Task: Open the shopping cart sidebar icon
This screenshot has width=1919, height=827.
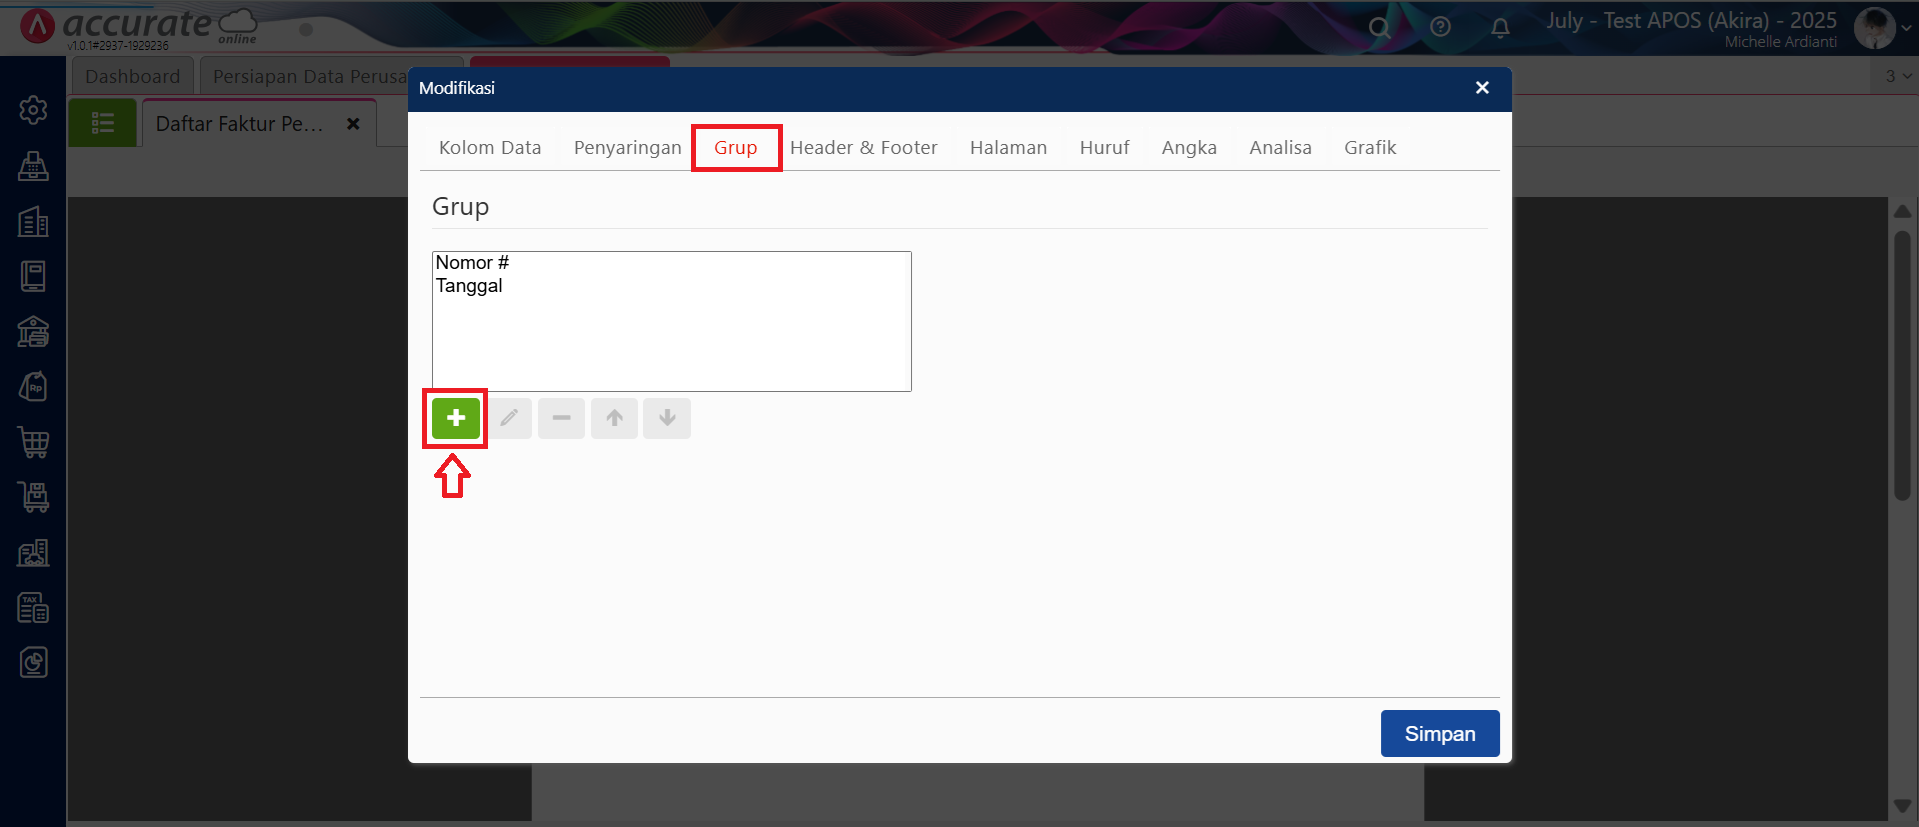Action: pyautogui.click(x=33, y=442)
